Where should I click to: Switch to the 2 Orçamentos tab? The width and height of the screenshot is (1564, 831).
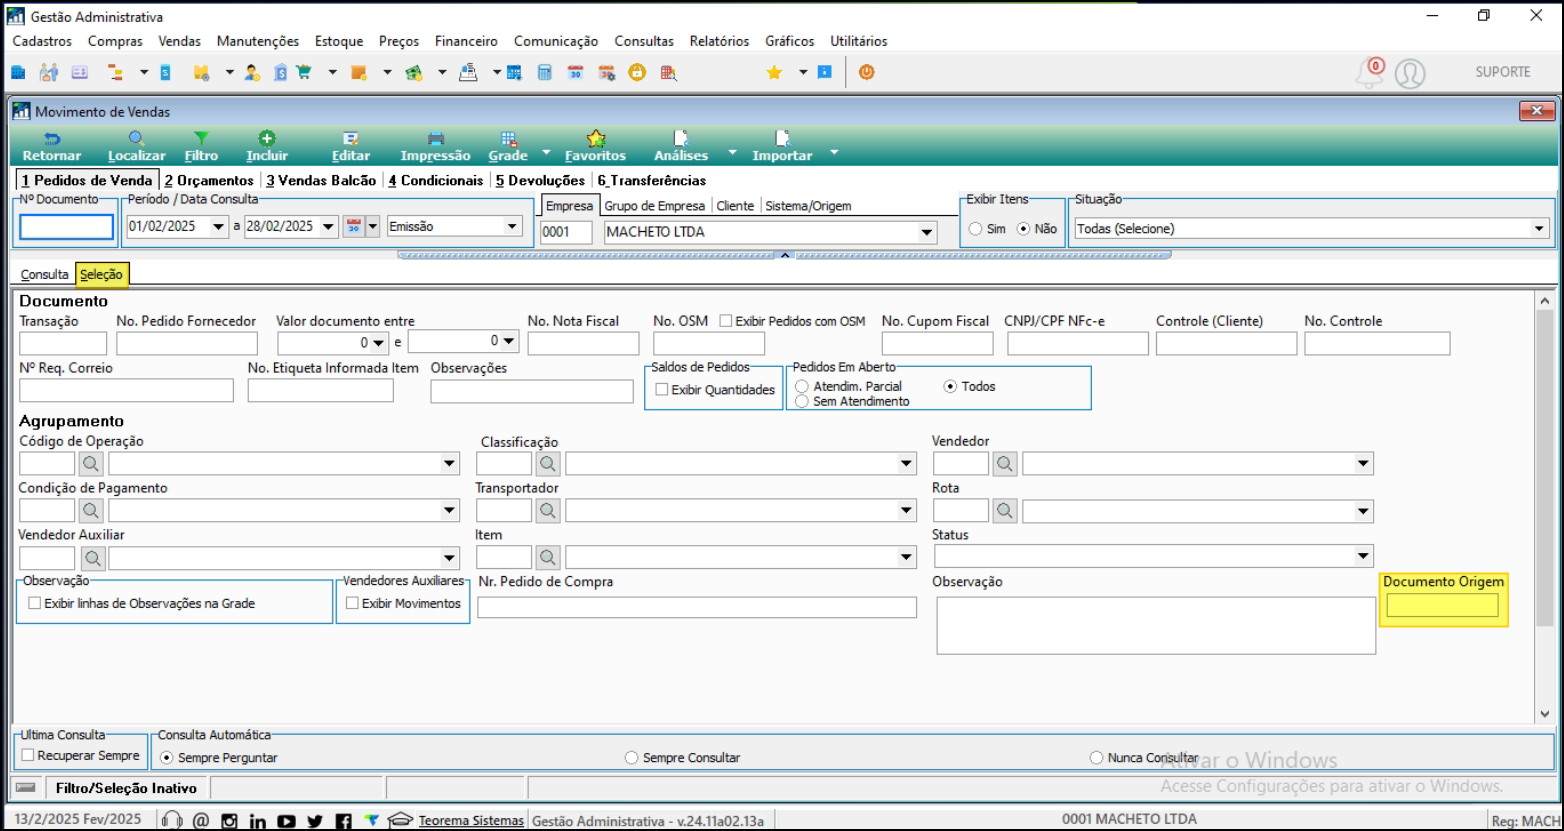point(209,180)
